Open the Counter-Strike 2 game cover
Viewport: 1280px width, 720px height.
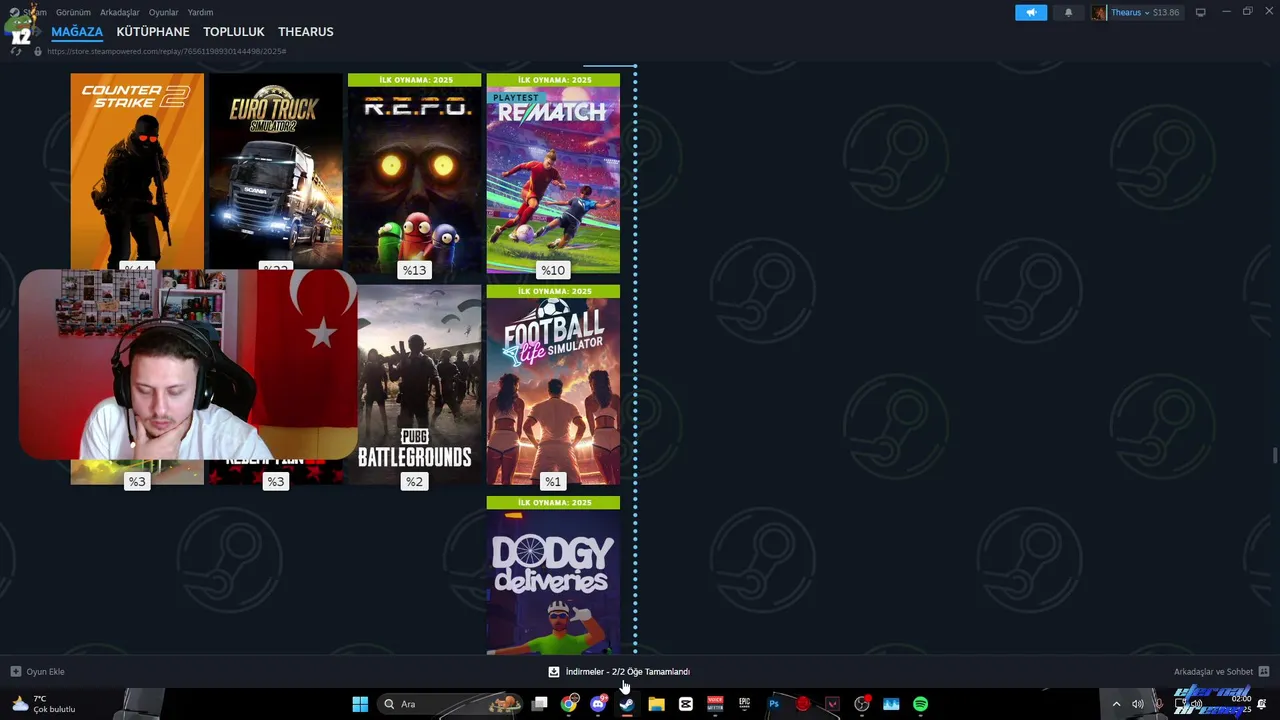tap(137, 170)
